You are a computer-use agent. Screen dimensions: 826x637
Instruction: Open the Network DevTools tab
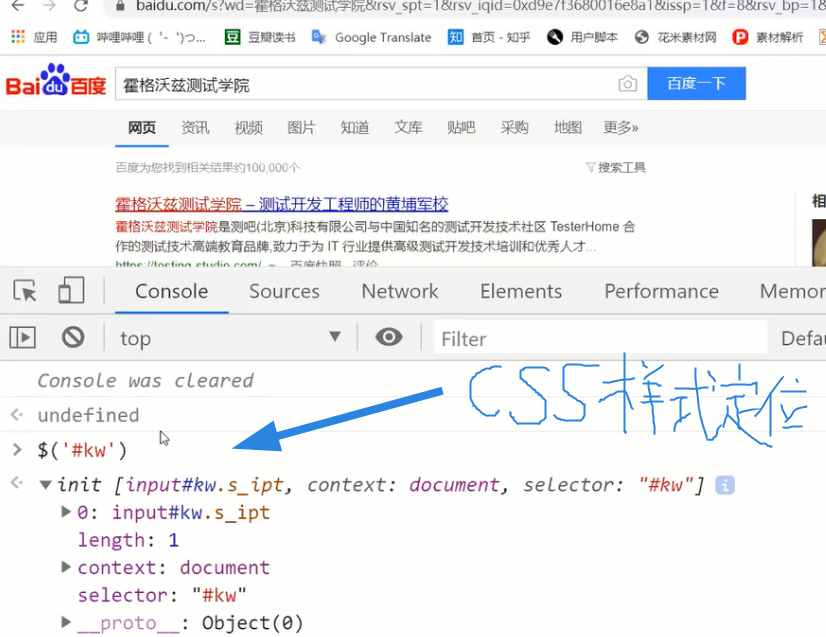click(400, 291)
